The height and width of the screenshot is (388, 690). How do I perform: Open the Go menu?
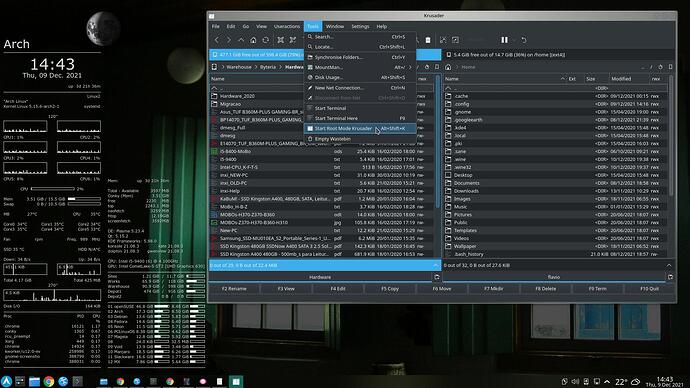pos(246,26)
